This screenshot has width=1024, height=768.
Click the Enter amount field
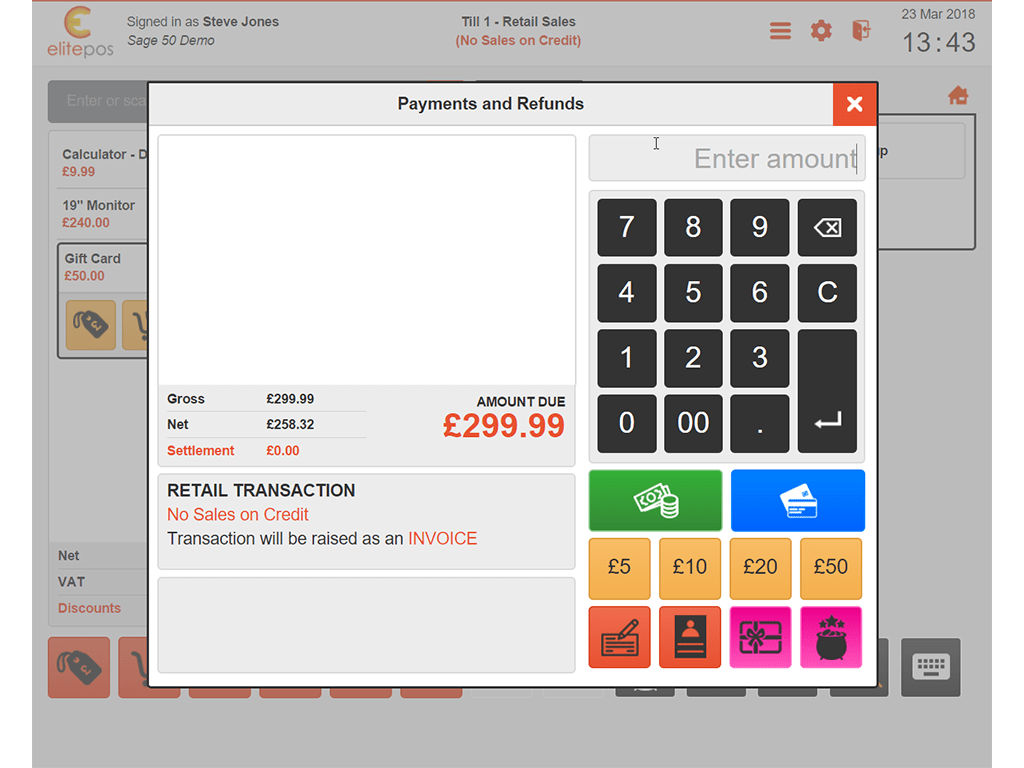point(727,157)
